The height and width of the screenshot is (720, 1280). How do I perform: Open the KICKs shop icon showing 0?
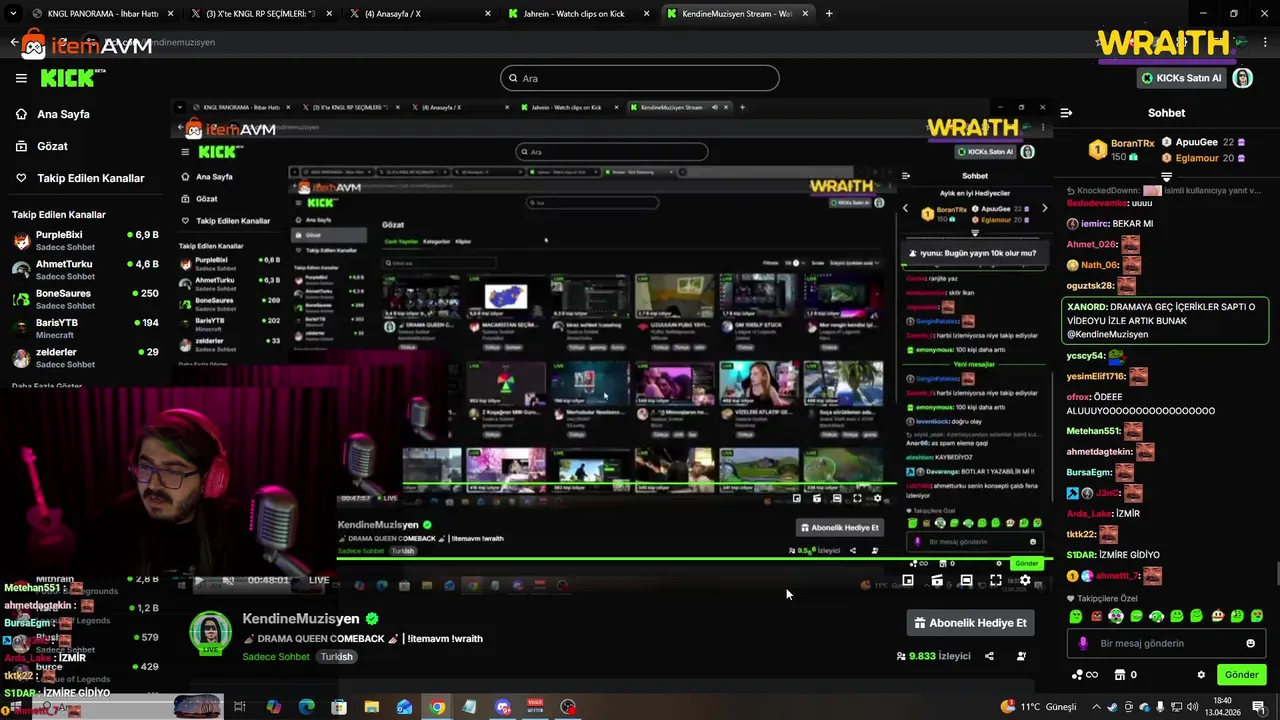coord(1125,675)
